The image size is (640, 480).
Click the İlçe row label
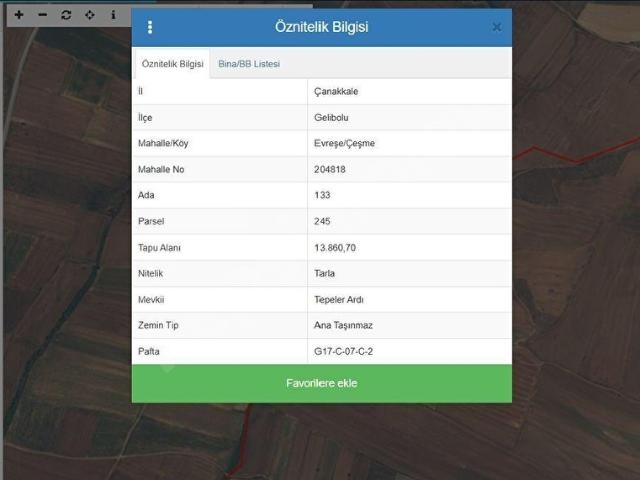pyautogui.click(x=145, y=118)
